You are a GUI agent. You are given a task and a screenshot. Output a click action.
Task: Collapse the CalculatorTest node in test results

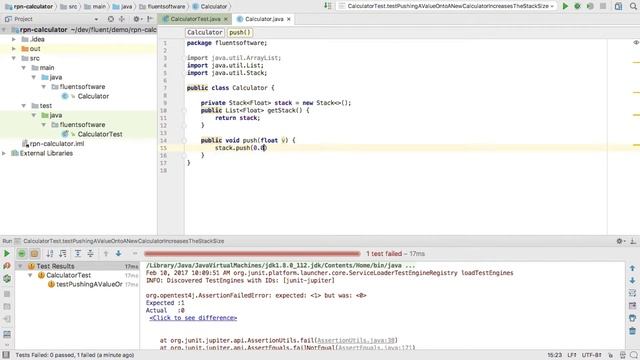[30, 276]
